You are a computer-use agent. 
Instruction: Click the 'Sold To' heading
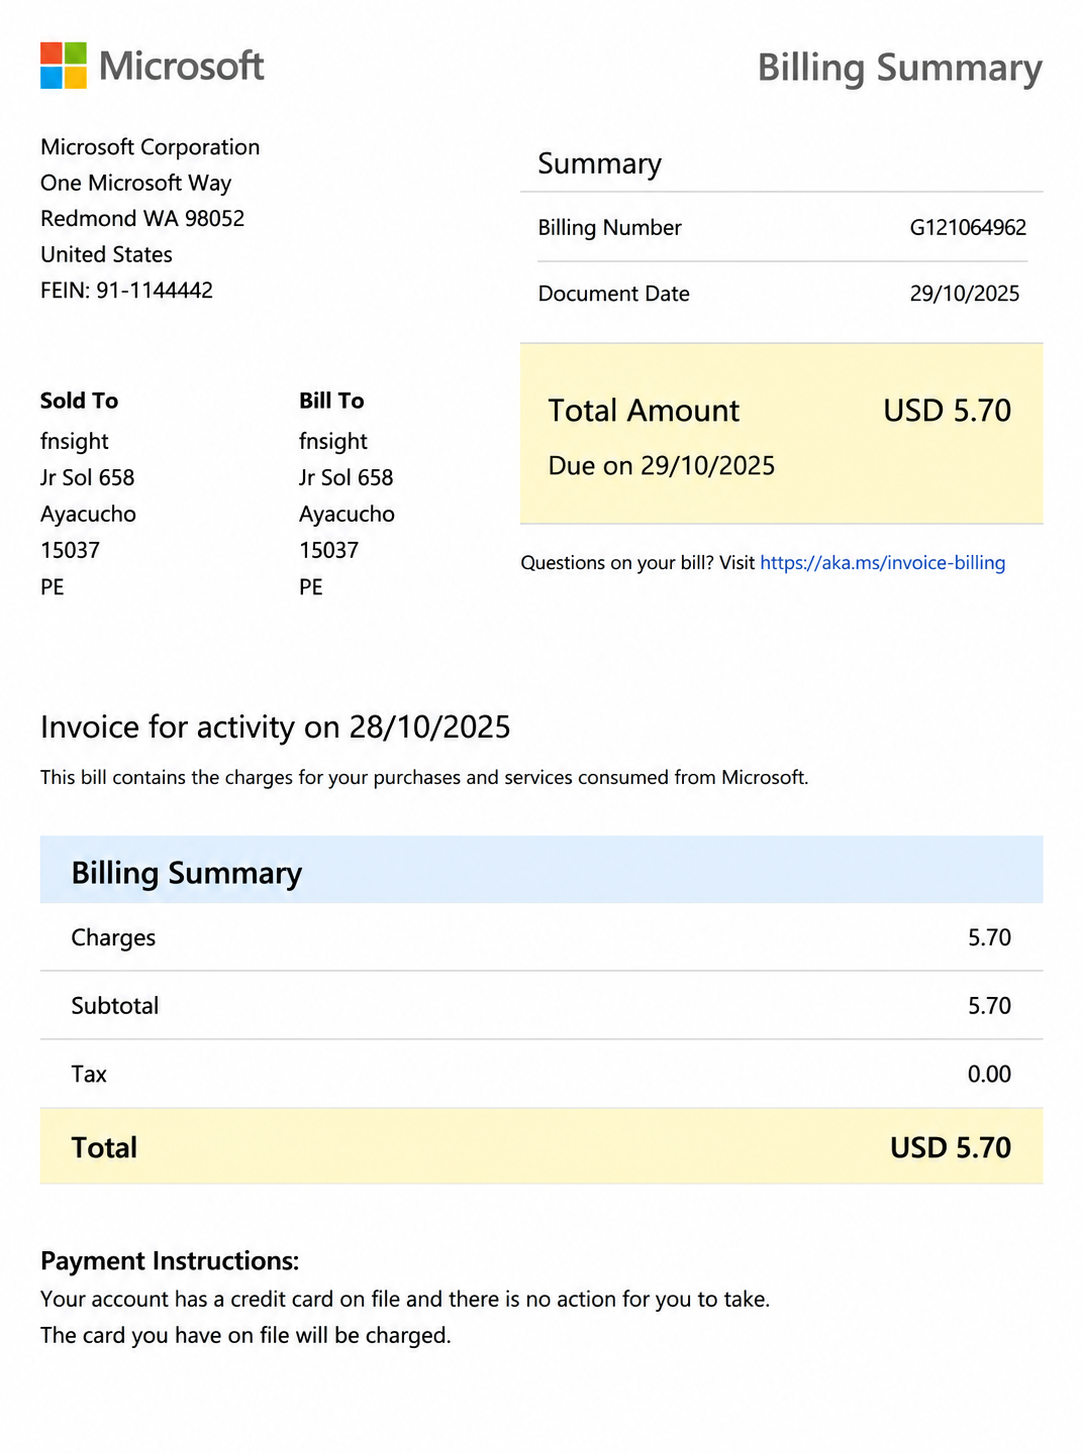(79, 401)
